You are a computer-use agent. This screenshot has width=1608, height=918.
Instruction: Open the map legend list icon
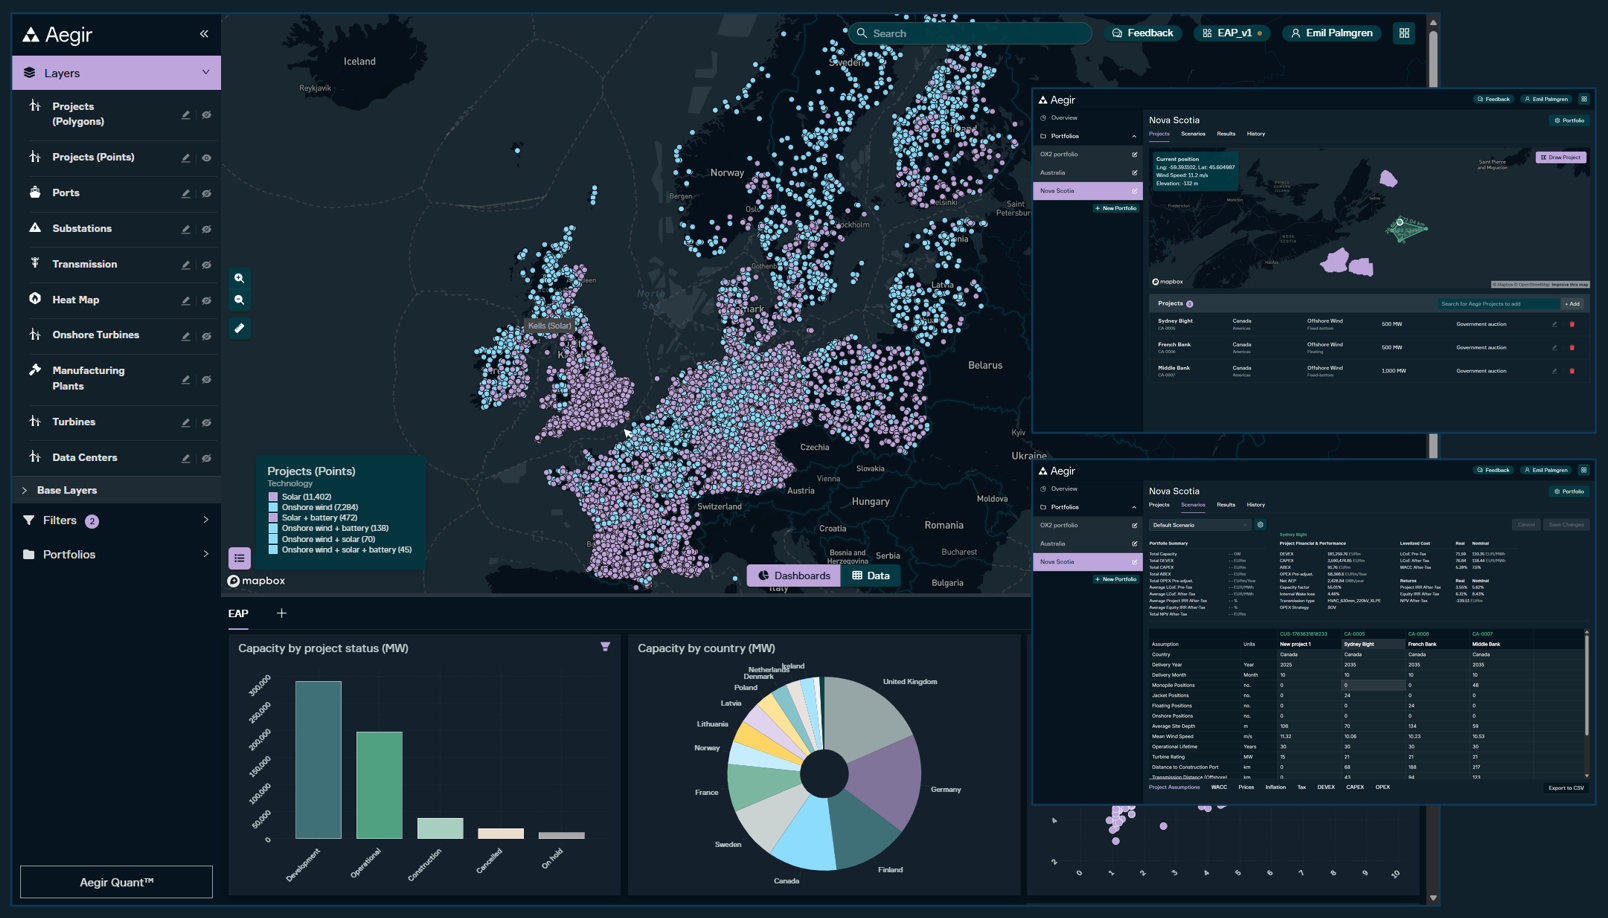tap(239, 558)
